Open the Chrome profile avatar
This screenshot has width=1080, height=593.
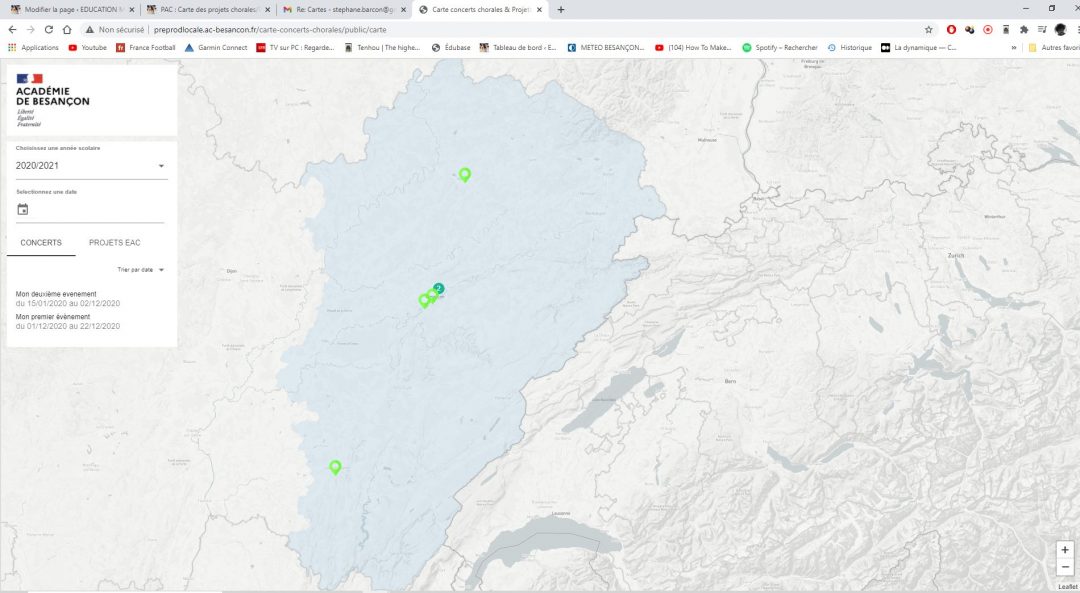1061,30
